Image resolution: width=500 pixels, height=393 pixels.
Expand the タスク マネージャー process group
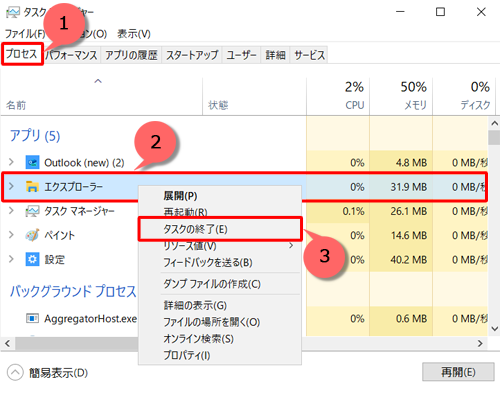click(x=11, y=211)
